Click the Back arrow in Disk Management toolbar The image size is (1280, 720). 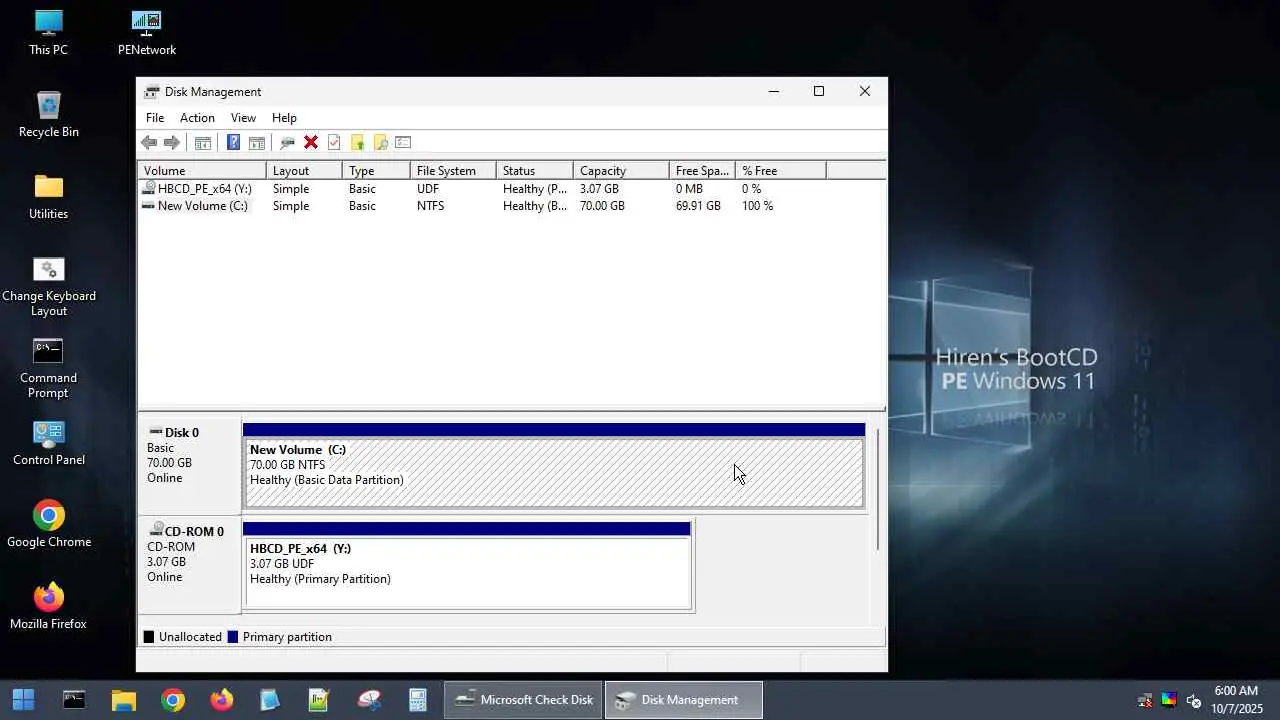(x=149, y=143)
